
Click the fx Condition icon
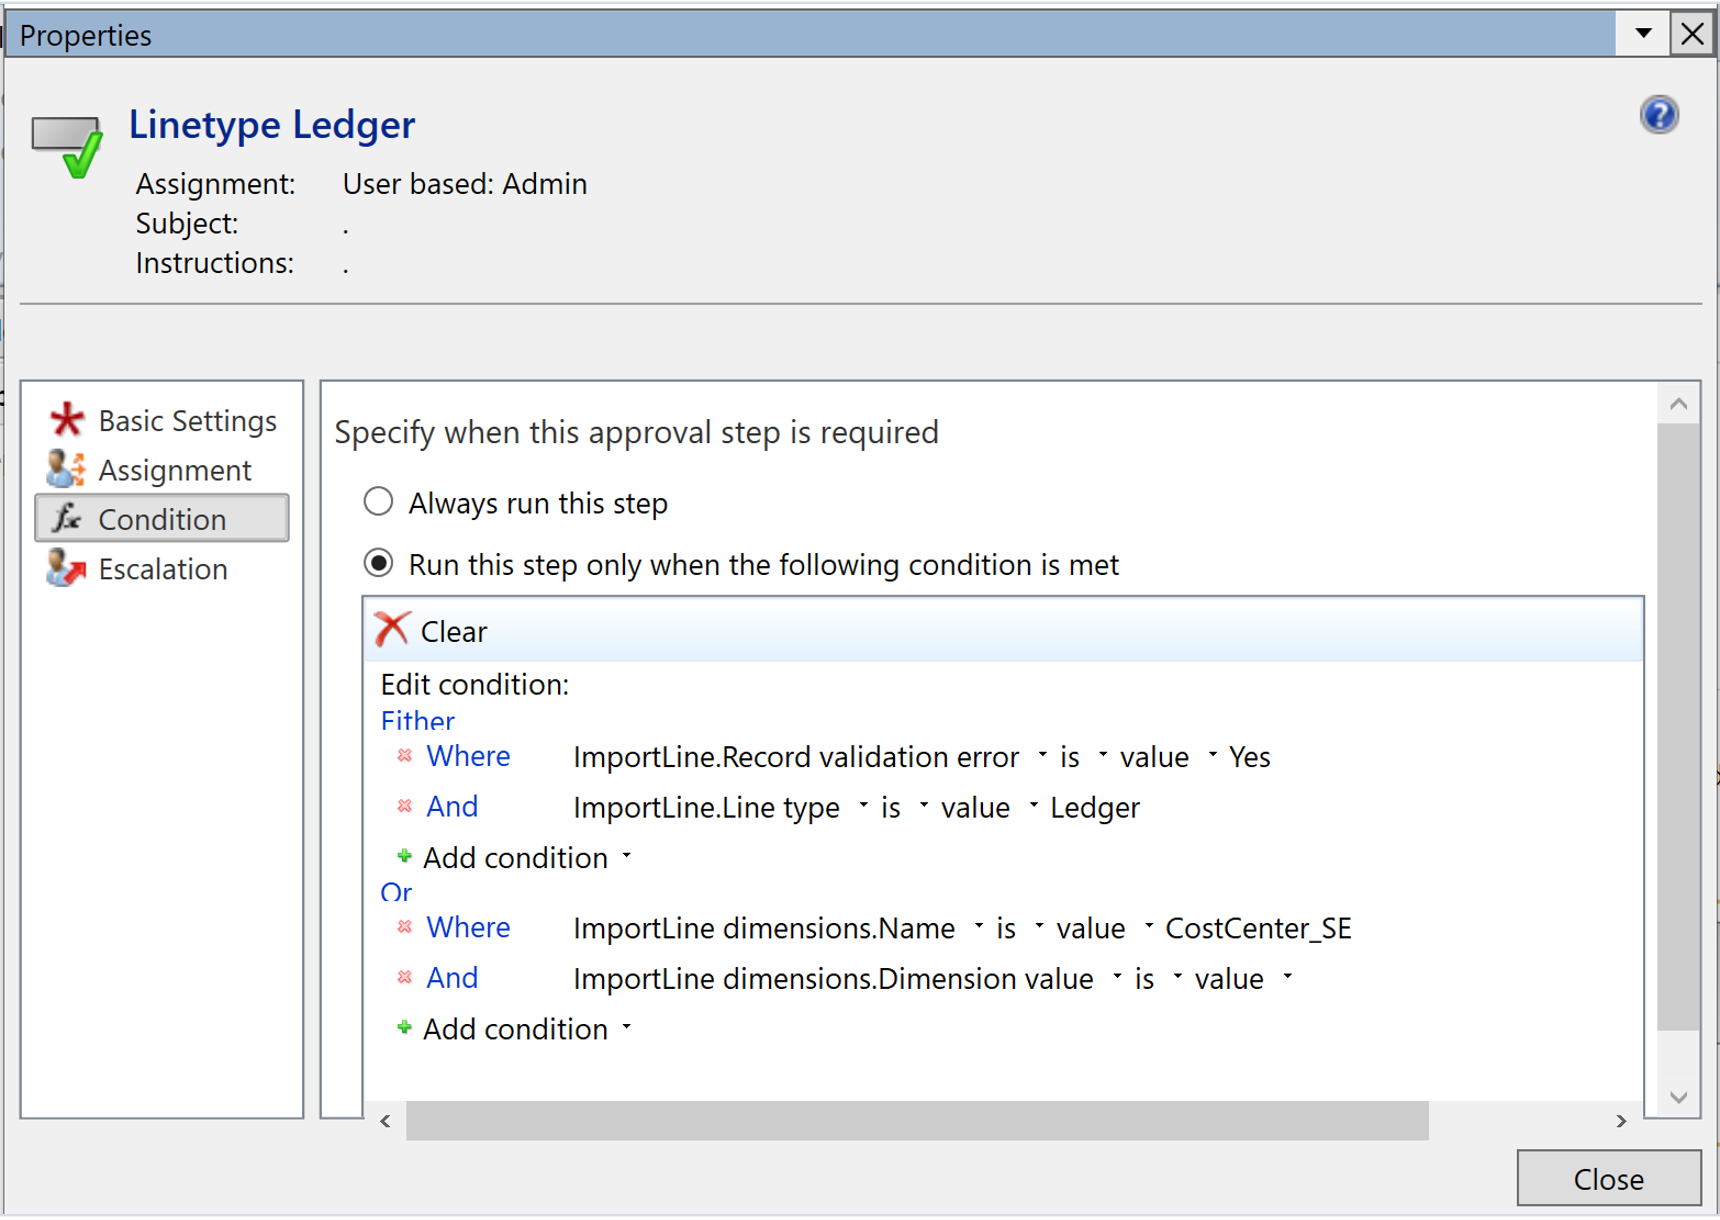[67, 518]
